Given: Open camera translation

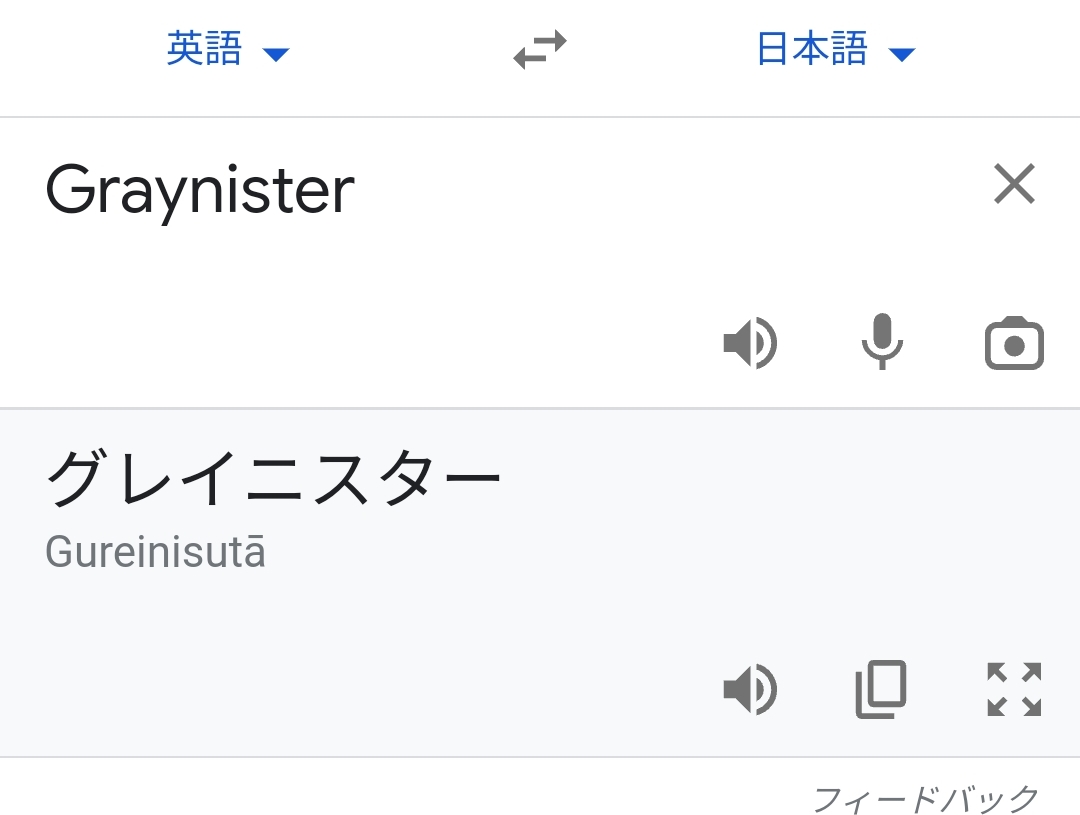Looking at the screenshot, I should [1014, 344].
